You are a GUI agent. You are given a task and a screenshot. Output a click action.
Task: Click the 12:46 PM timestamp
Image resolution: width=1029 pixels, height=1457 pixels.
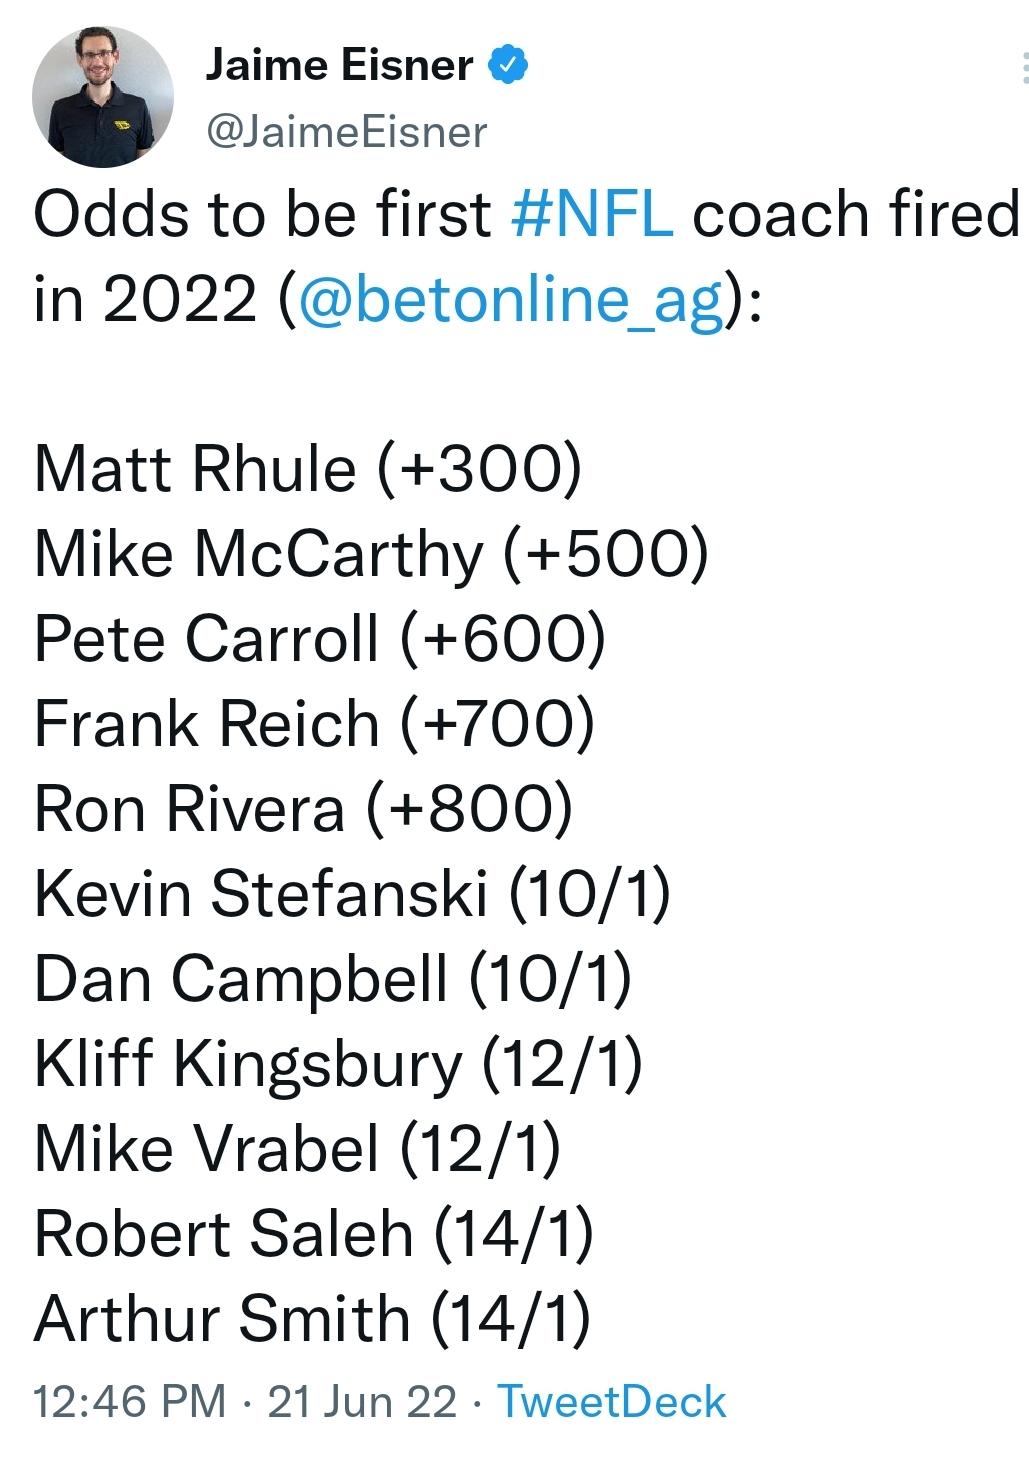(x=130, y=1401)
